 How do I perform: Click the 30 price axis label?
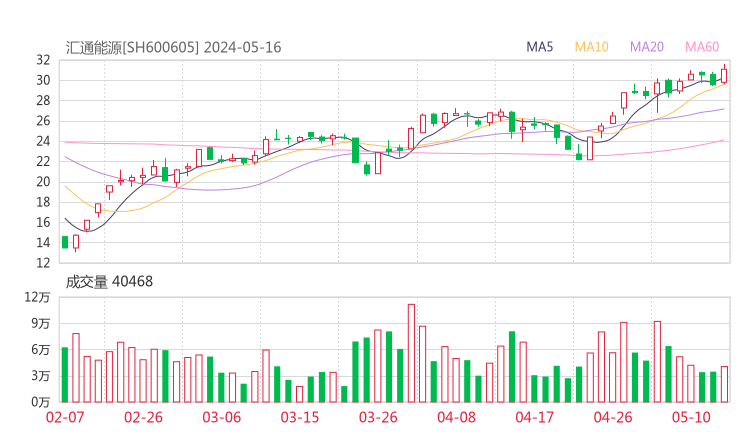click(43, 80)
